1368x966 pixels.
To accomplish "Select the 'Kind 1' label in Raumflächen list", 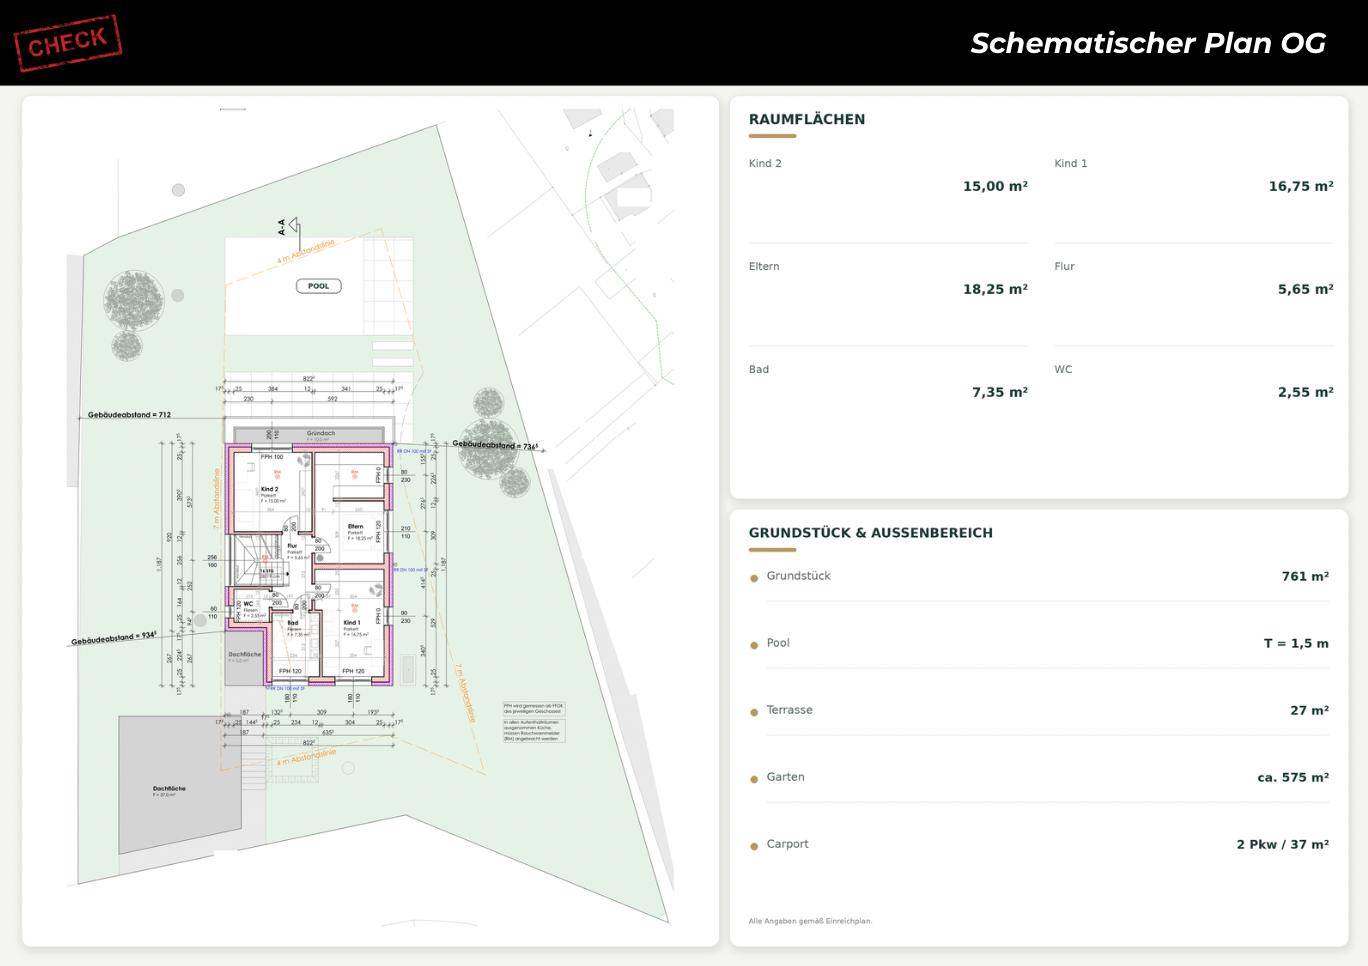I will click(1070, 163).
